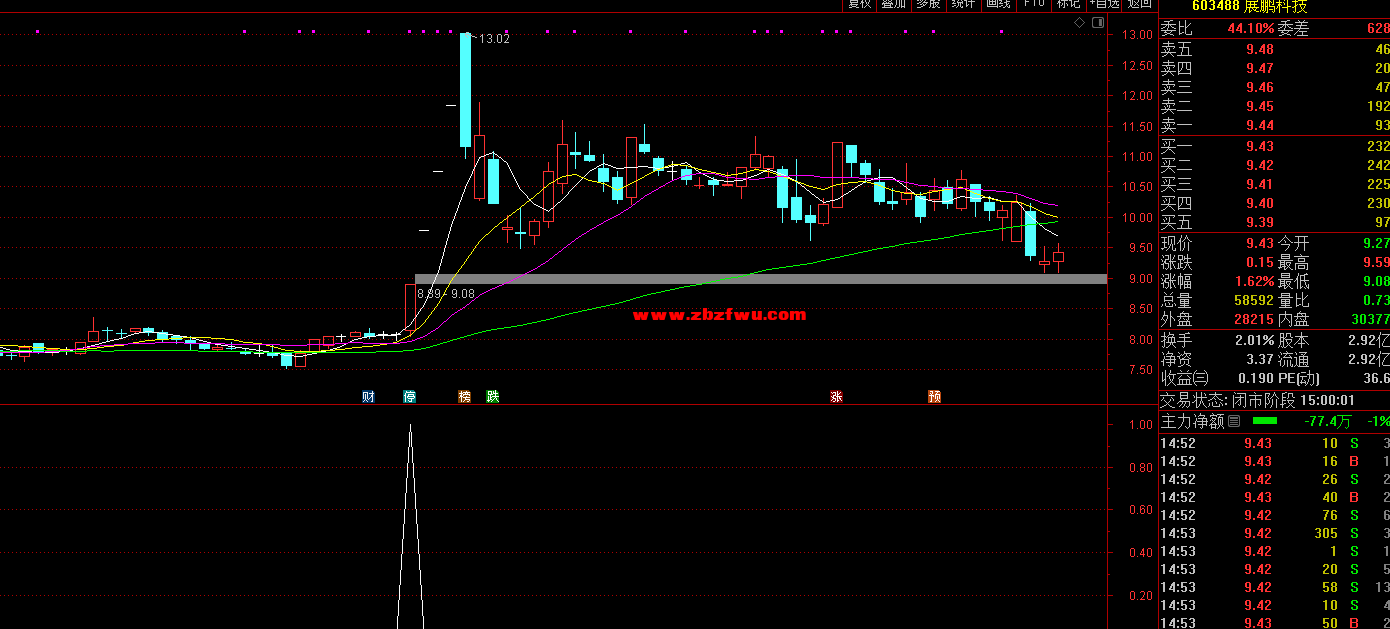Select the 14:52 trade row with volume 76
The height and width of the screenshot is (629, 1390).
tap(1274, 516)
